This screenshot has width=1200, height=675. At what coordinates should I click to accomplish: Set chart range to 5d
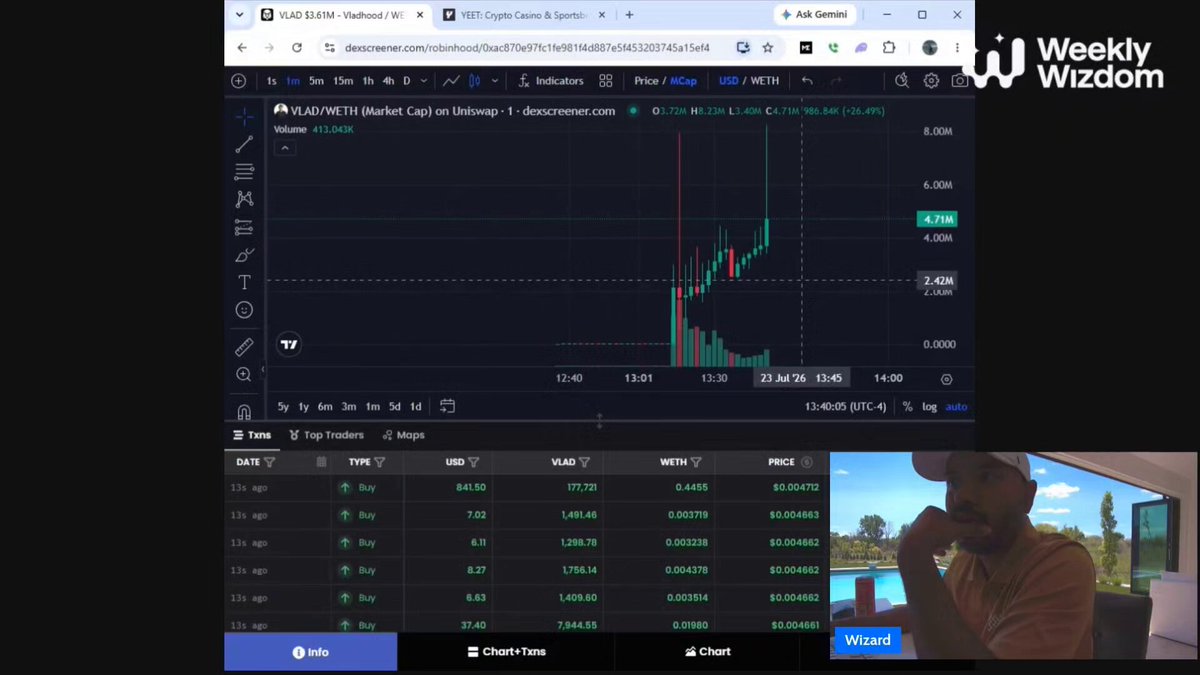[395, 407]
